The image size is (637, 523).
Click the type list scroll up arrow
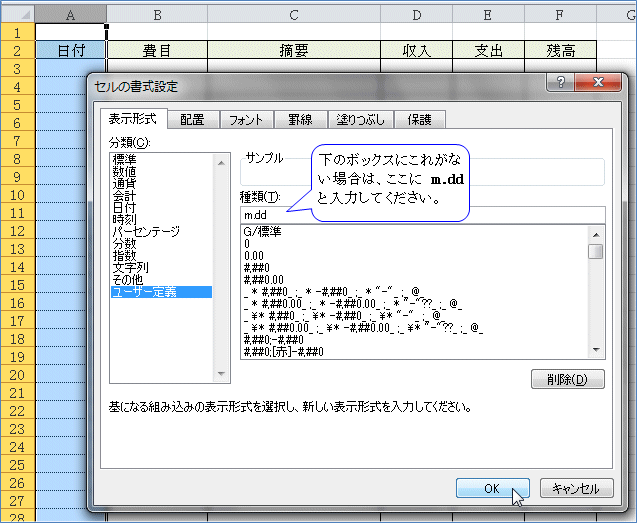[x=596, y=234]
